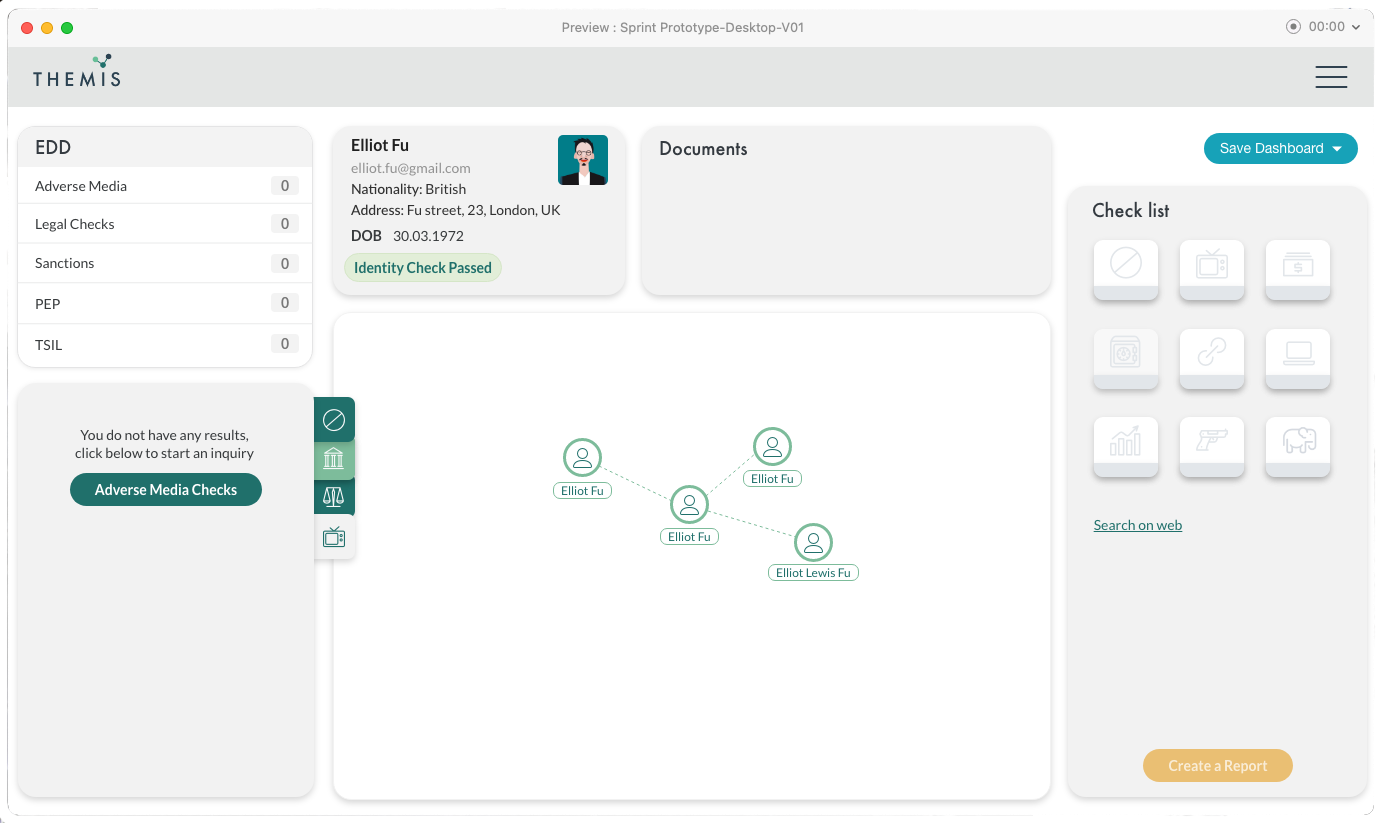
Task: Open the safe vault checklist tile
Action: point(1125,354)
